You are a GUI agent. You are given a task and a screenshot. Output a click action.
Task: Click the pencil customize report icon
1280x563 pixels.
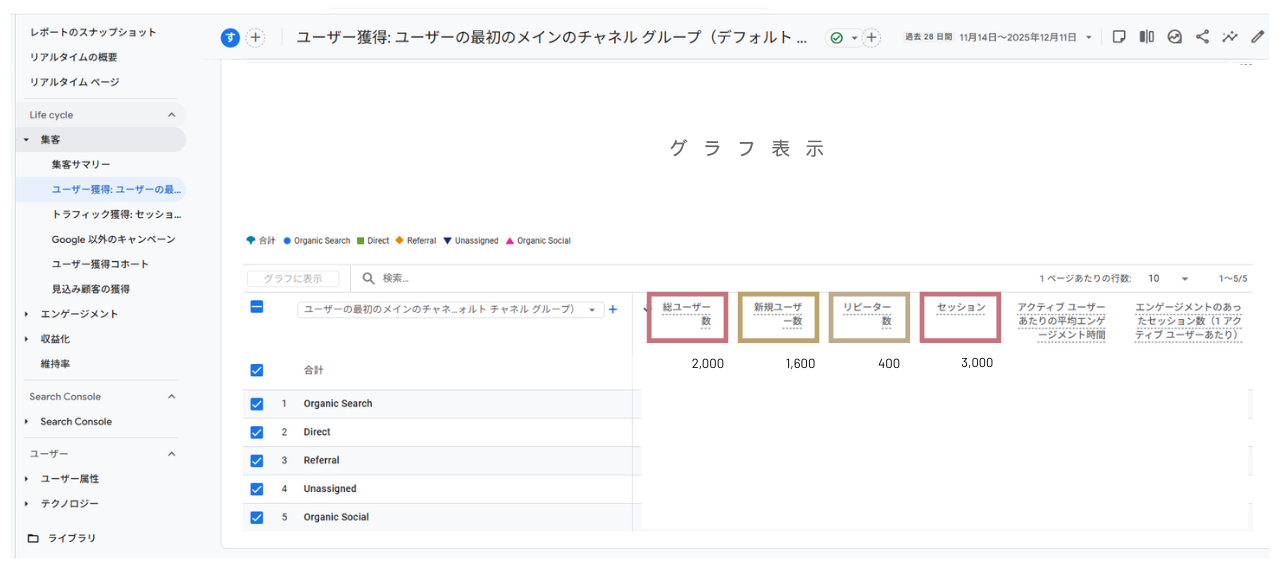(1258, 37)
